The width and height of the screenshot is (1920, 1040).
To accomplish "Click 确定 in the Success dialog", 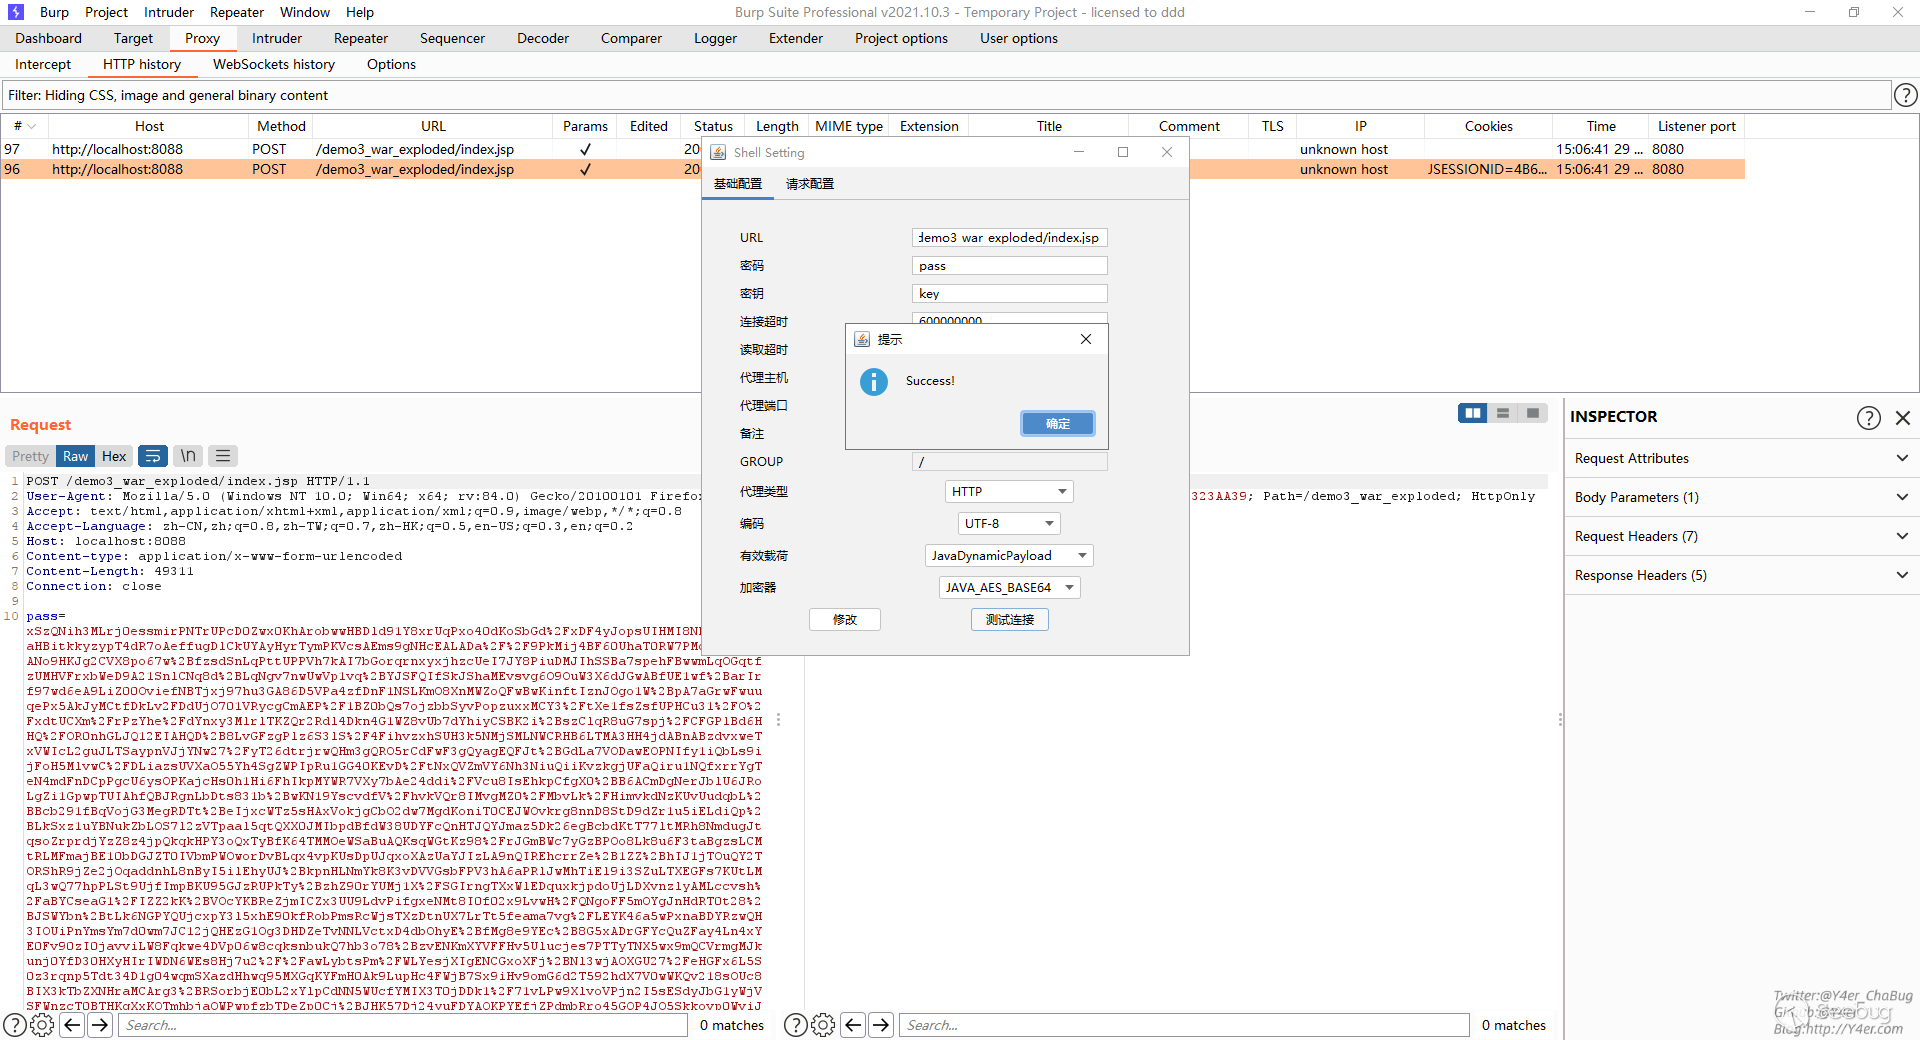I will click(1057, 424).
